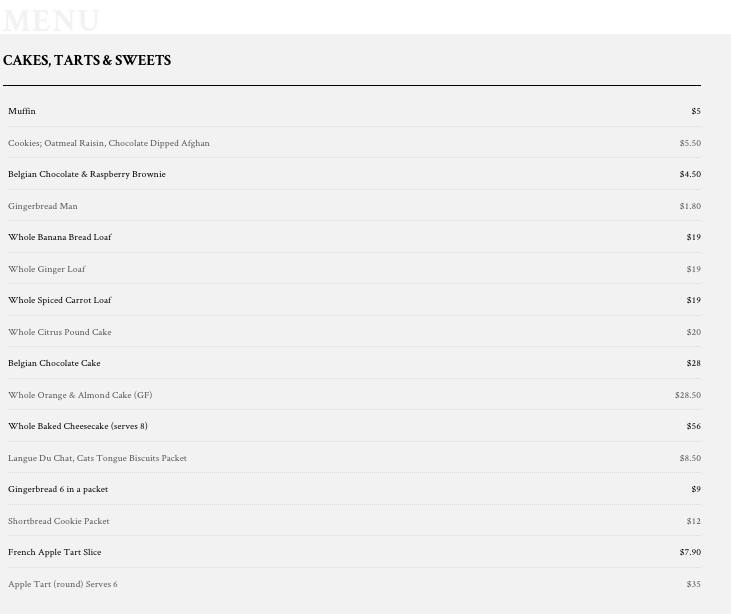Click Belgian Chocolate & Raspberry Brownie
The width and height of the screenshot is (731, 614).
(x=87, y=174)
